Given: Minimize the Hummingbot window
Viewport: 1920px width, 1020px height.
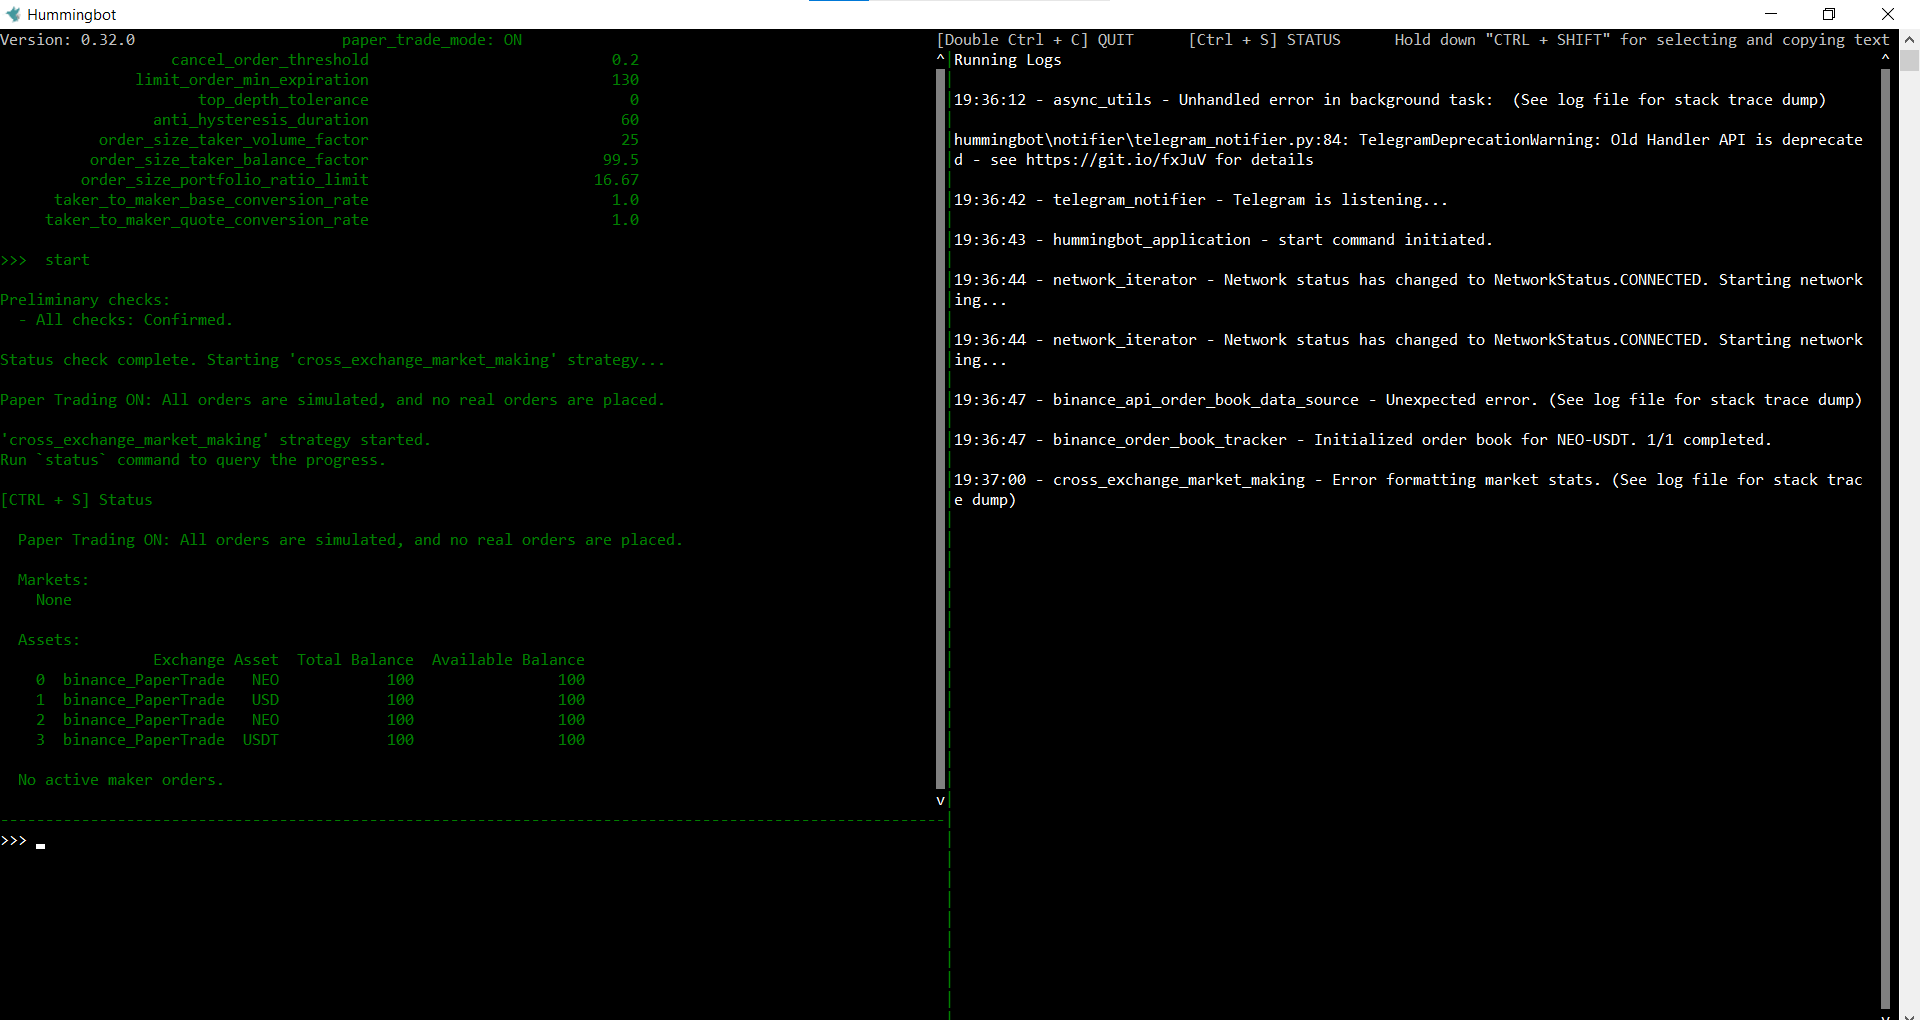Looking at the screenshot, I should pos(1771,14).
